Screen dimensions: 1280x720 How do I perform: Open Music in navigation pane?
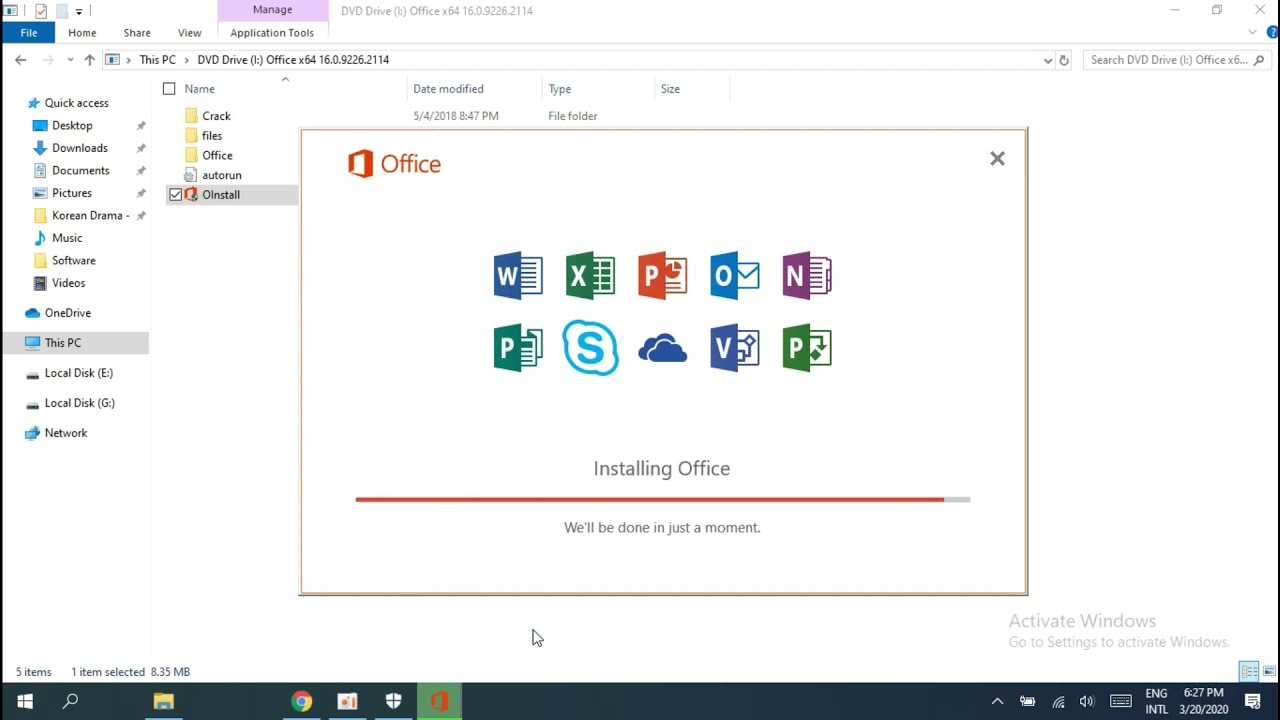click(67, 238)
